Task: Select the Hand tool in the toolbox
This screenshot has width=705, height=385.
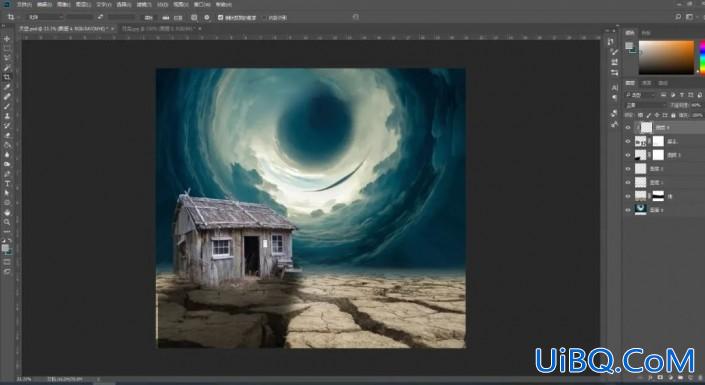Action: coord(7,212)
